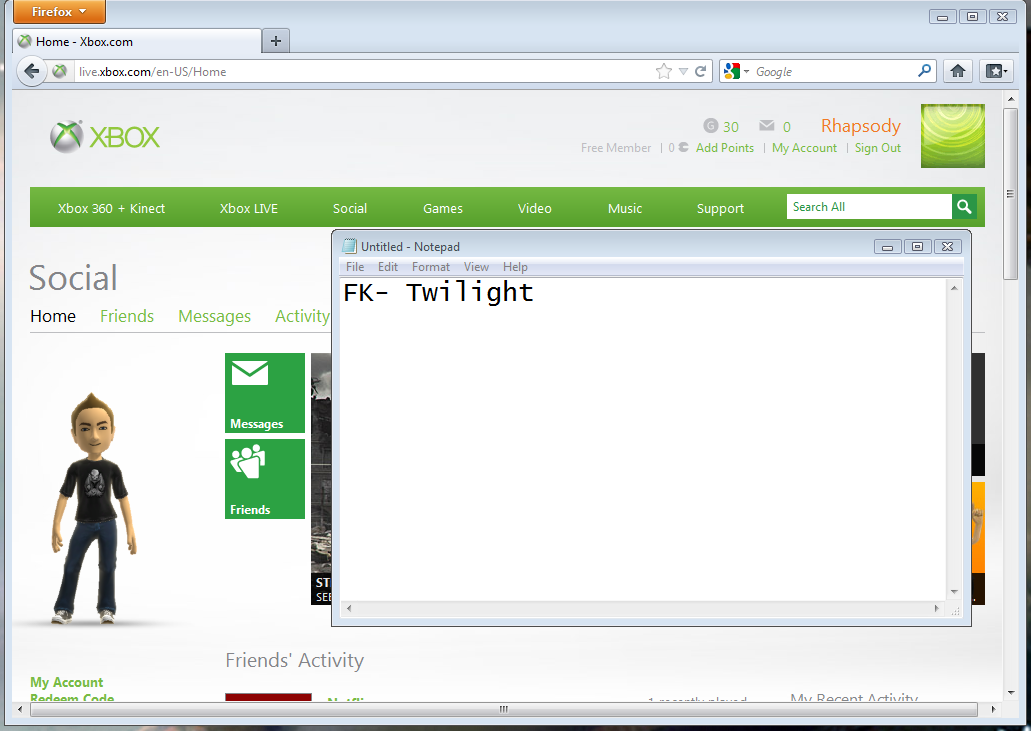Open the green Messages tile
The width and height of the screenshot is (1031, 731).
pos(265,393)
